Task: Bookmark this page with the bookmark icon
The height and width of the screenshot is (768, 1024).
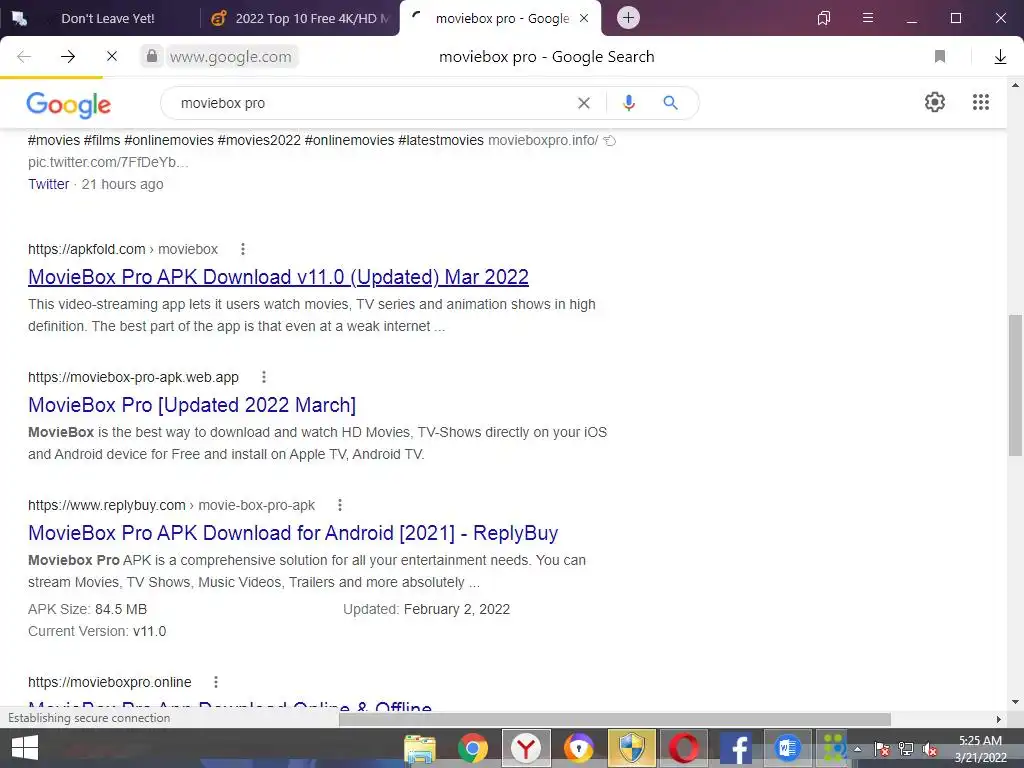Action: pyautogui.click(x=940, y=57)
